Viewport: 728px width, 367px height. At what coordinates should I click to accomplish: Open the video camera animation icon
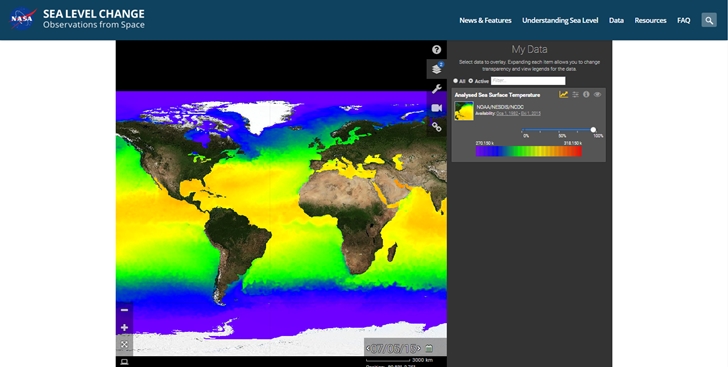click(436, 108)
